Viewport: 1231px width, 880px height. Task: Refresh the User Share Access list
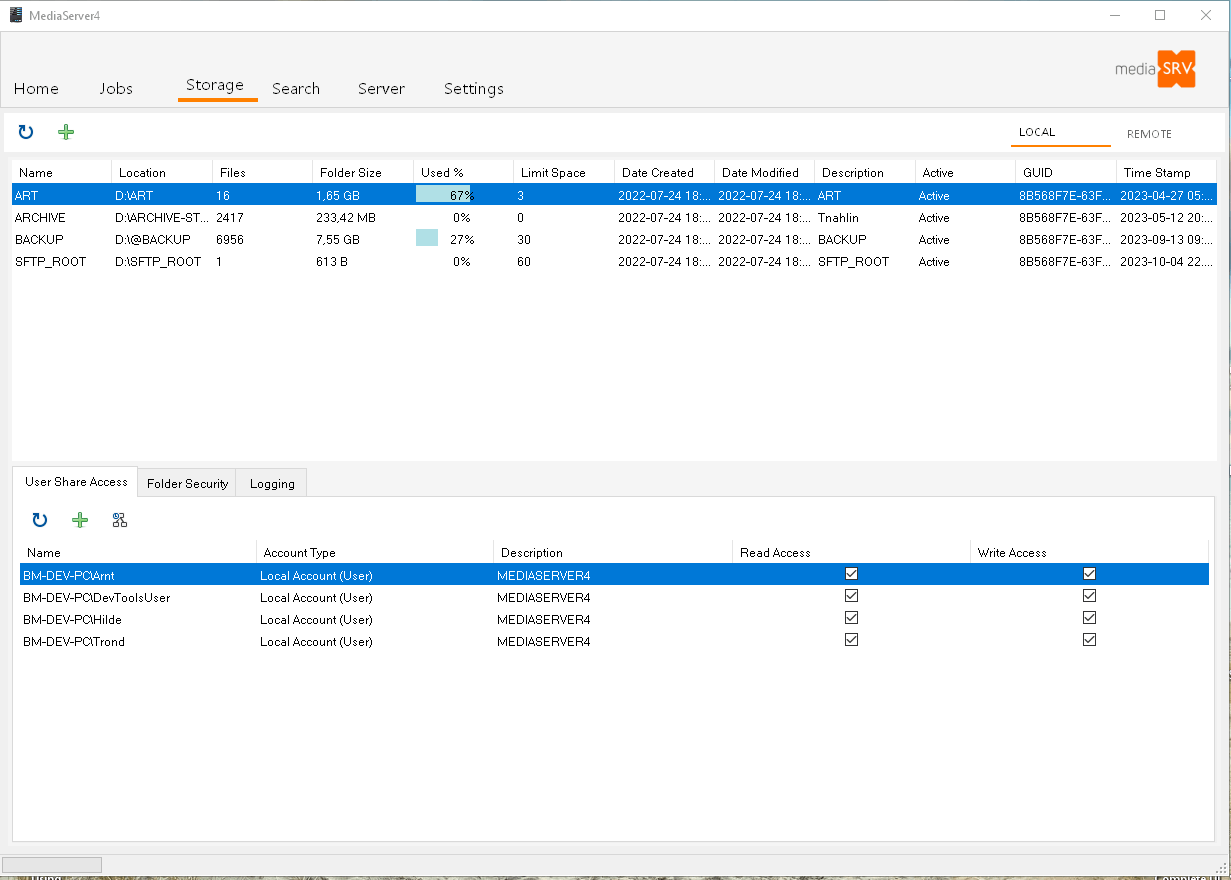click(x=40, y=520)
